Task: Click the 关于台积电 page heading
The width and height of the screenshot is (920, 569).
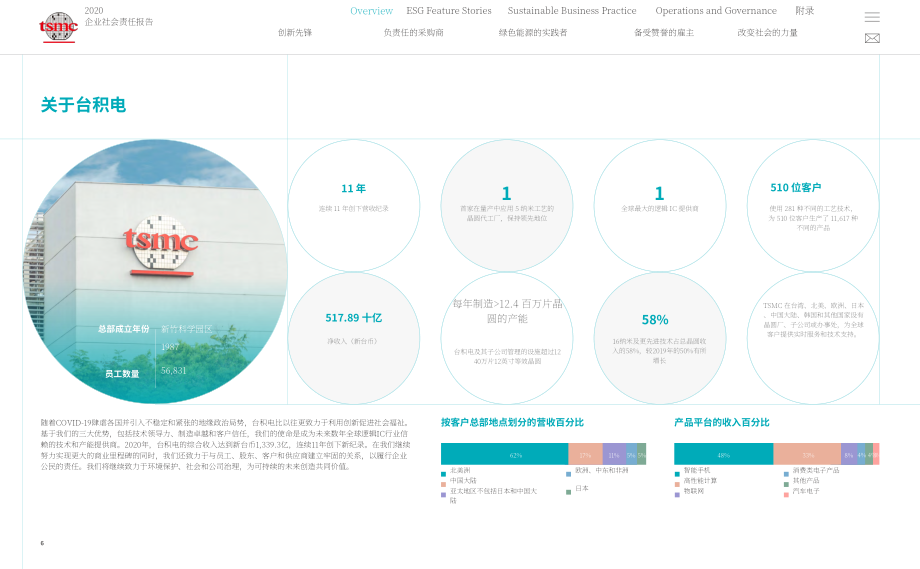Action: pos(83,105)
